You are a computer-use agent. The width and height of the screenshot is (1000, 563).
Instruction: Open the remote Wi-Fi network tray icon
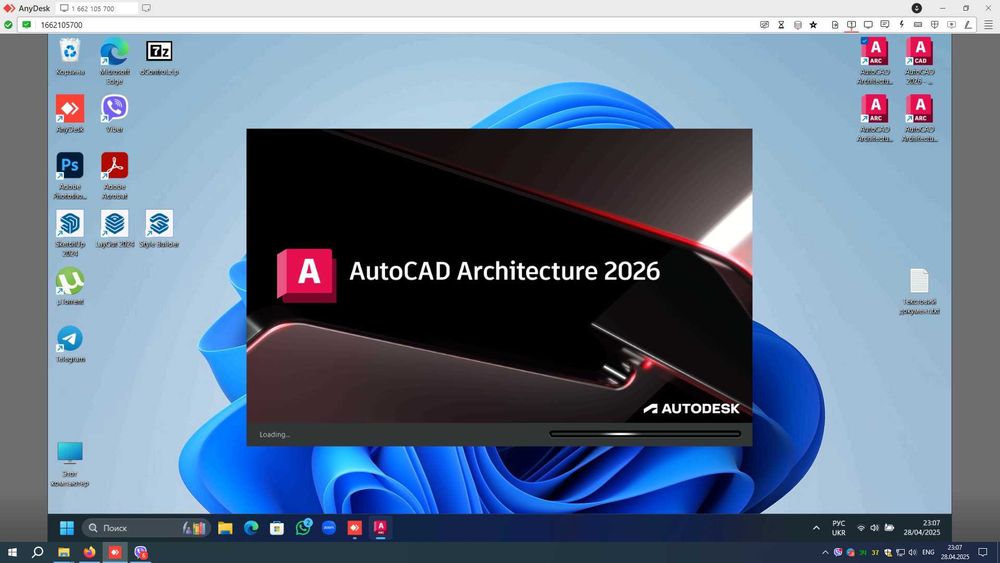861,528
